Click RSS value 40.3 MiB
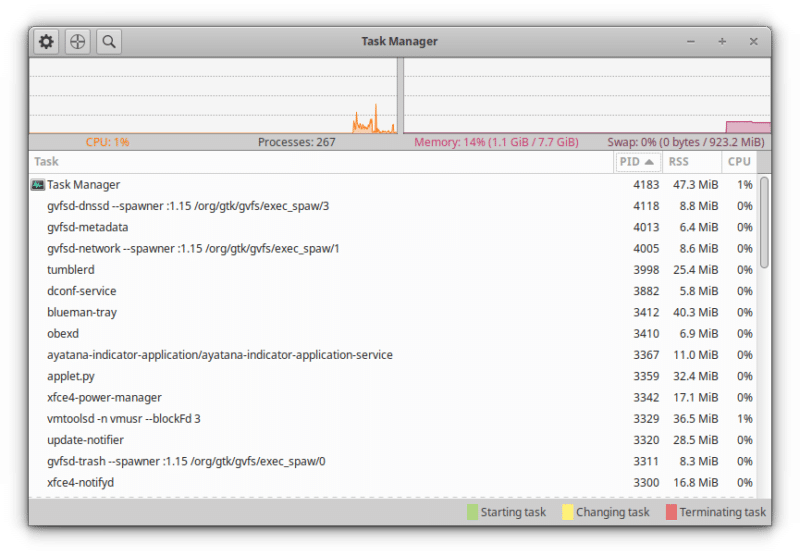 [695, 312]
